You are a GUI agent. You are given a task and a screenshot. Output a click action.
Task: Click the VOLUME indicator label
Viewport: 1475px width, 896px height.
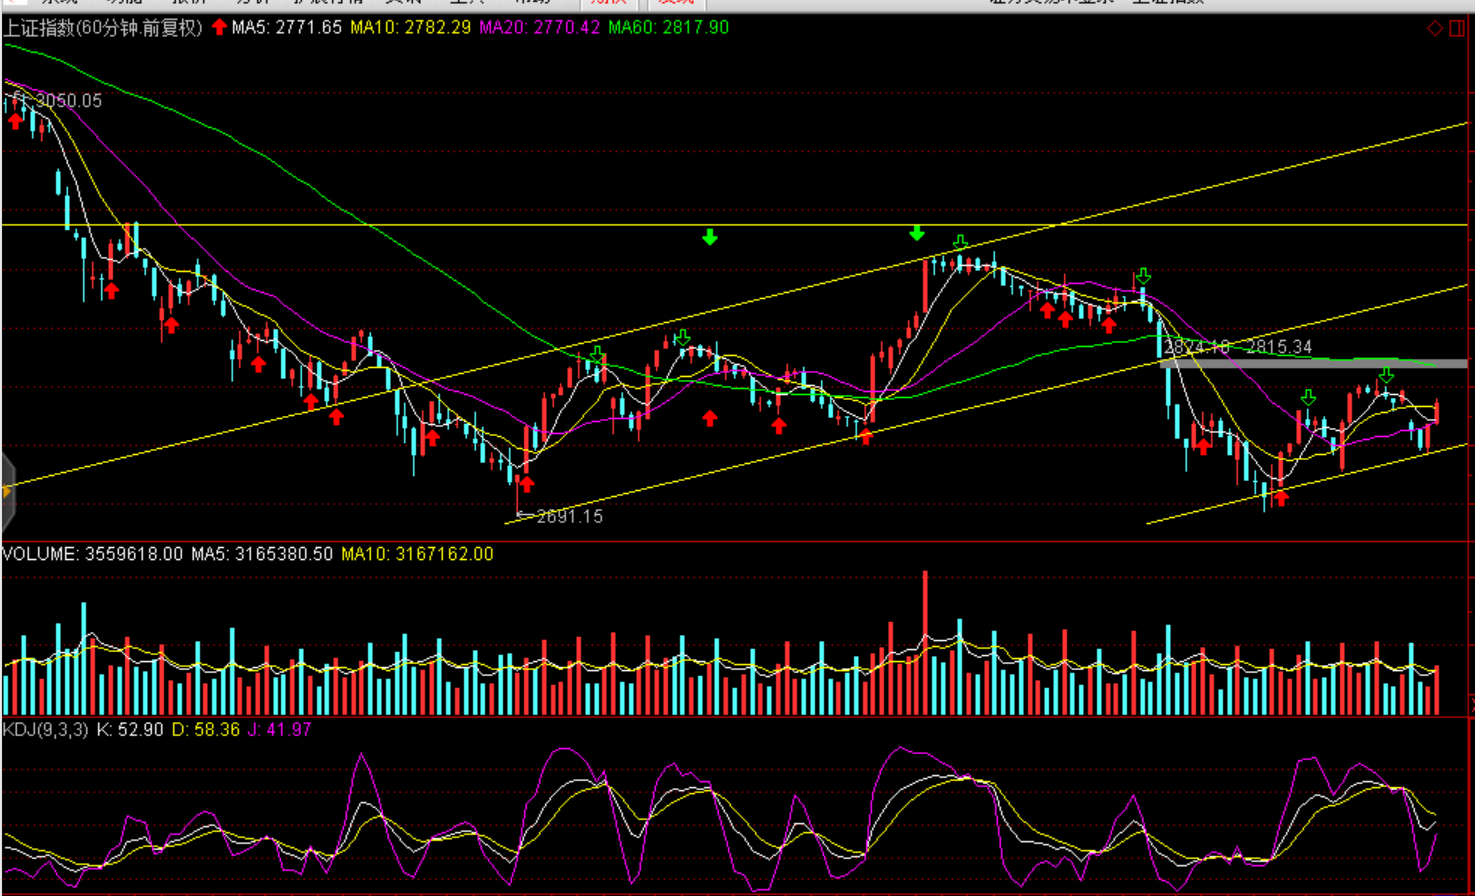[x=38, y=554]
